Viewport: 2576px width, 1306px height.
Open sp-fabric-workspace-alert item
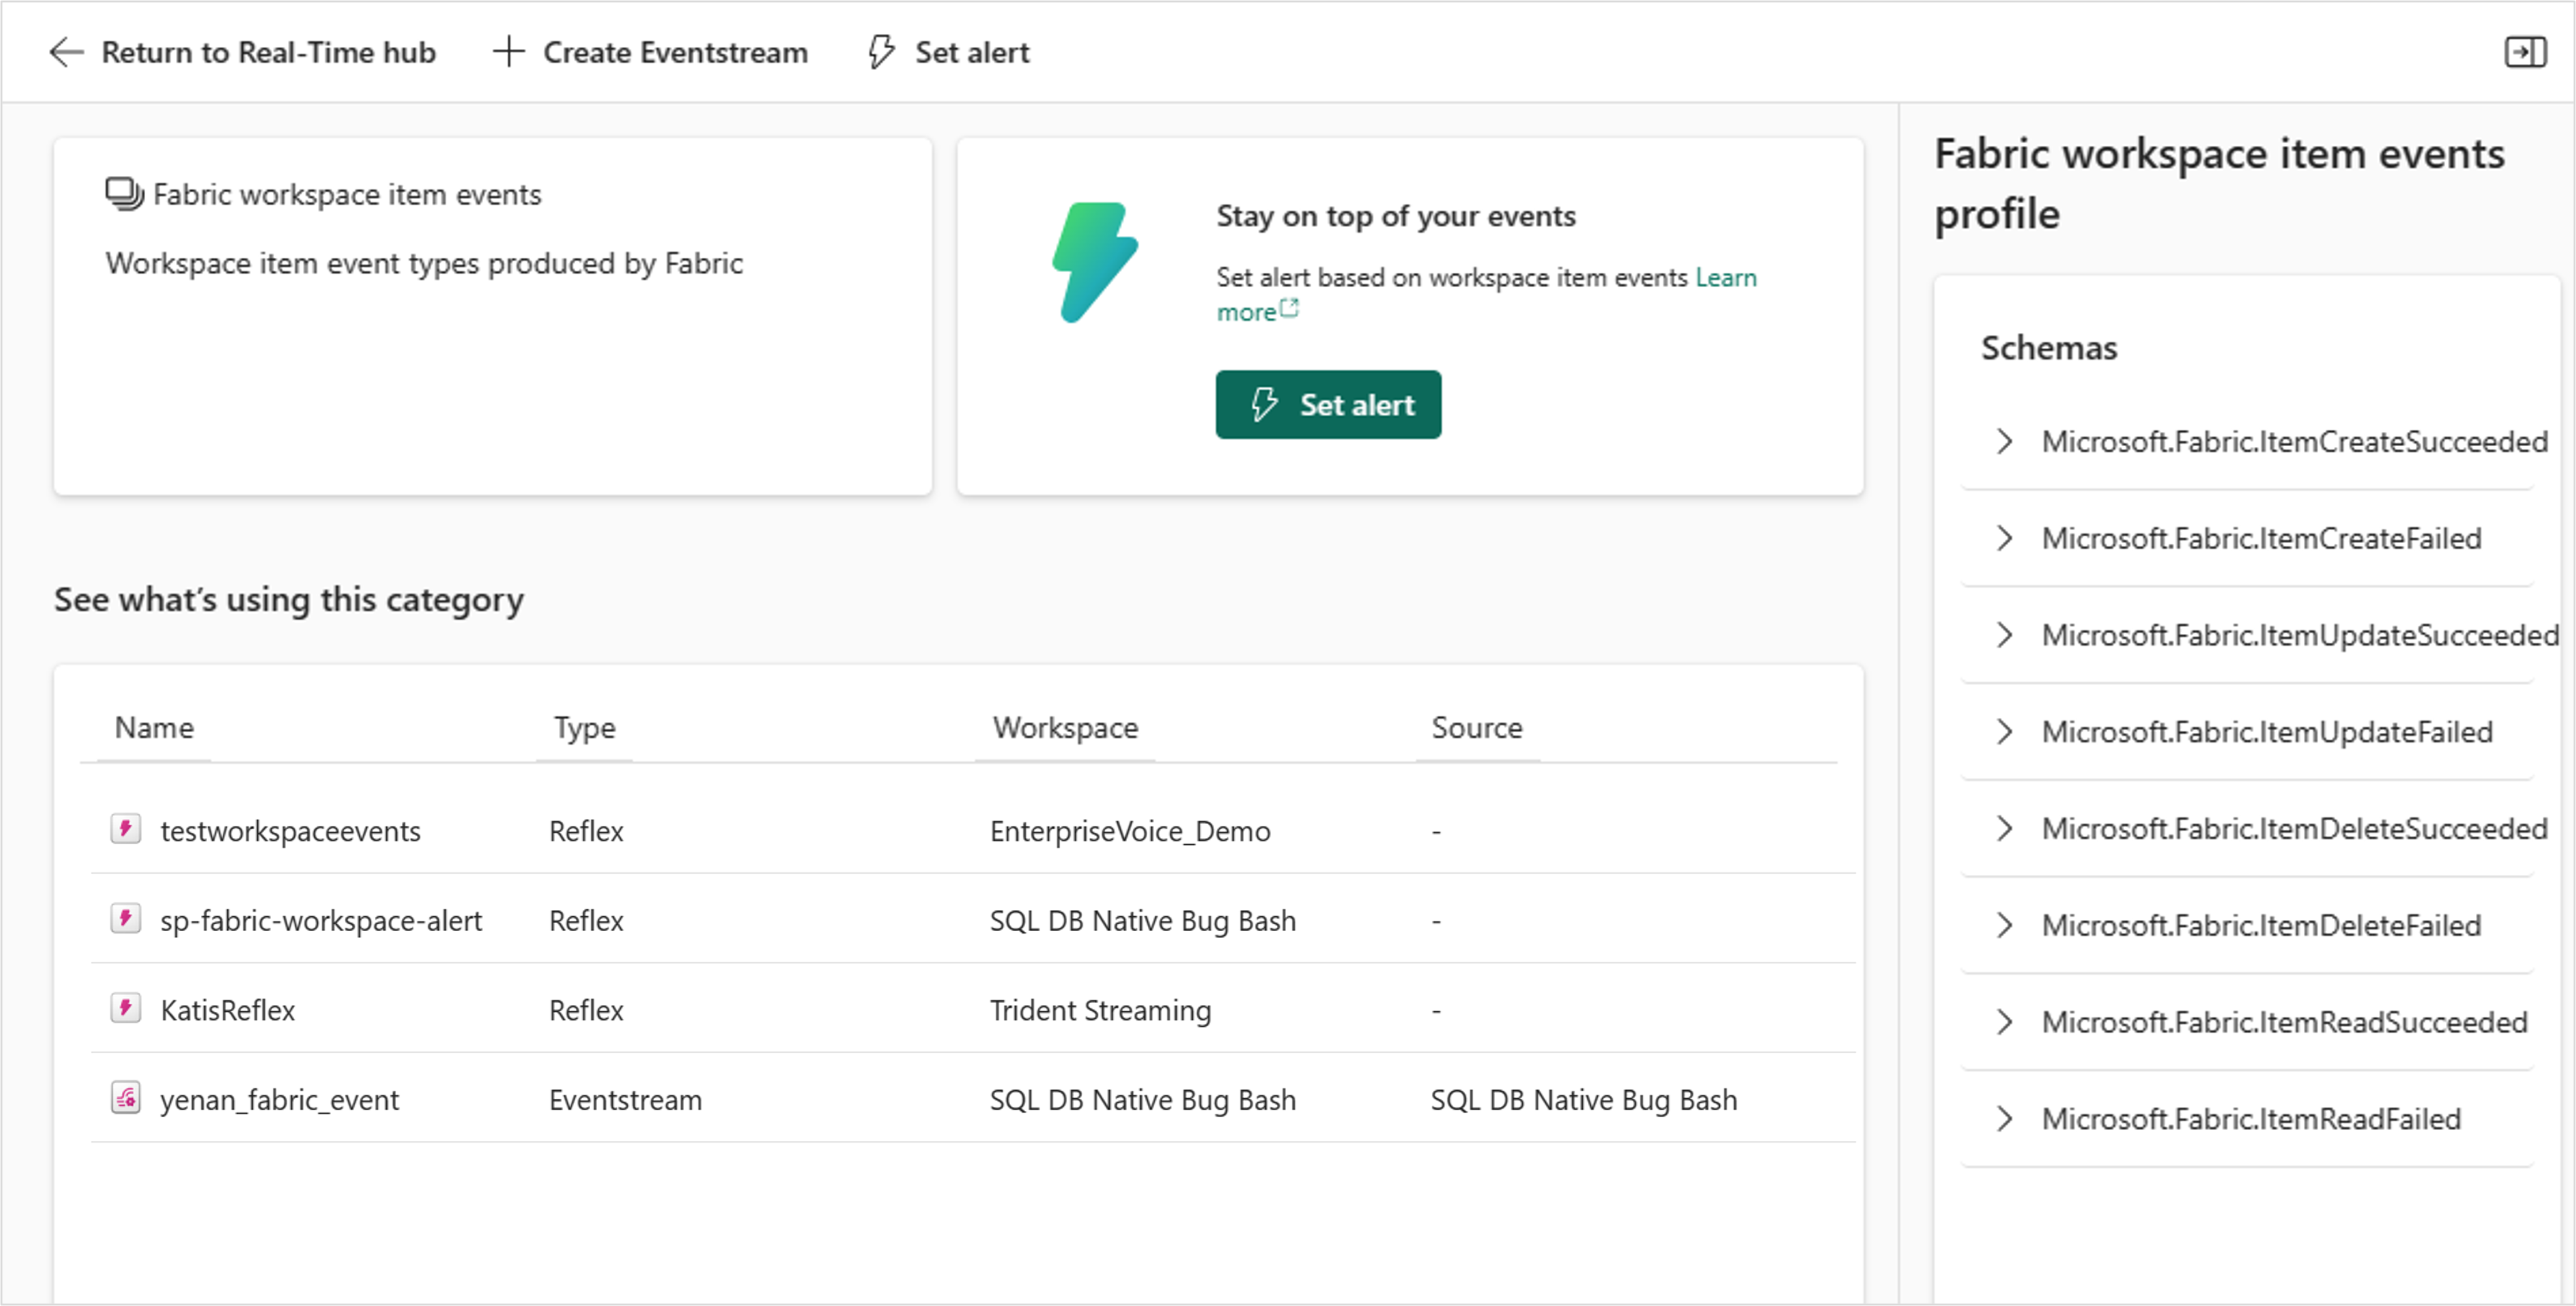(x=321, y=921)
